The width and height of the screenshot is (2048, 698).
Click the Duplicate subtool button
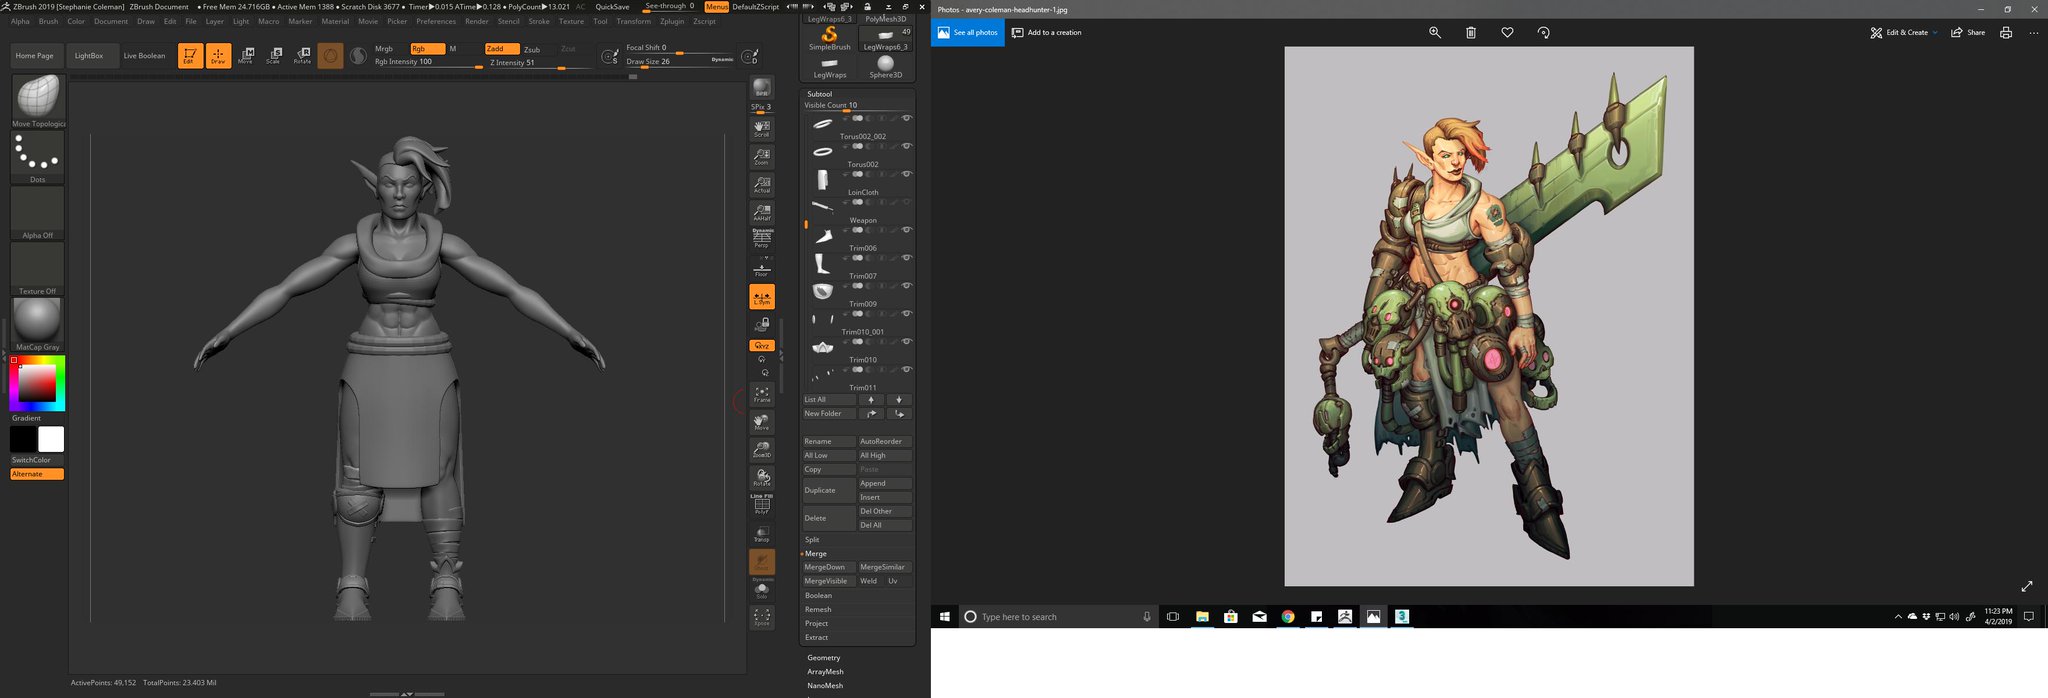click(828, 490)
